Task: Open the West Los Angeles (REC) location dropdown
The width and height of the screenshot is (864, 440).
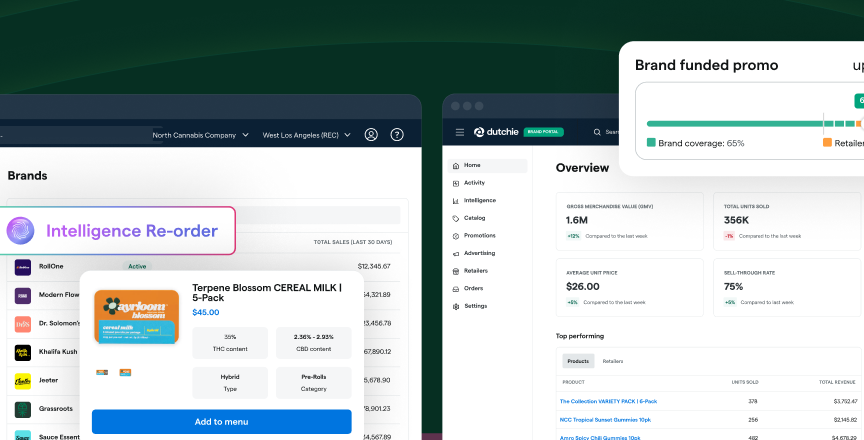Action: click(306, 135)
